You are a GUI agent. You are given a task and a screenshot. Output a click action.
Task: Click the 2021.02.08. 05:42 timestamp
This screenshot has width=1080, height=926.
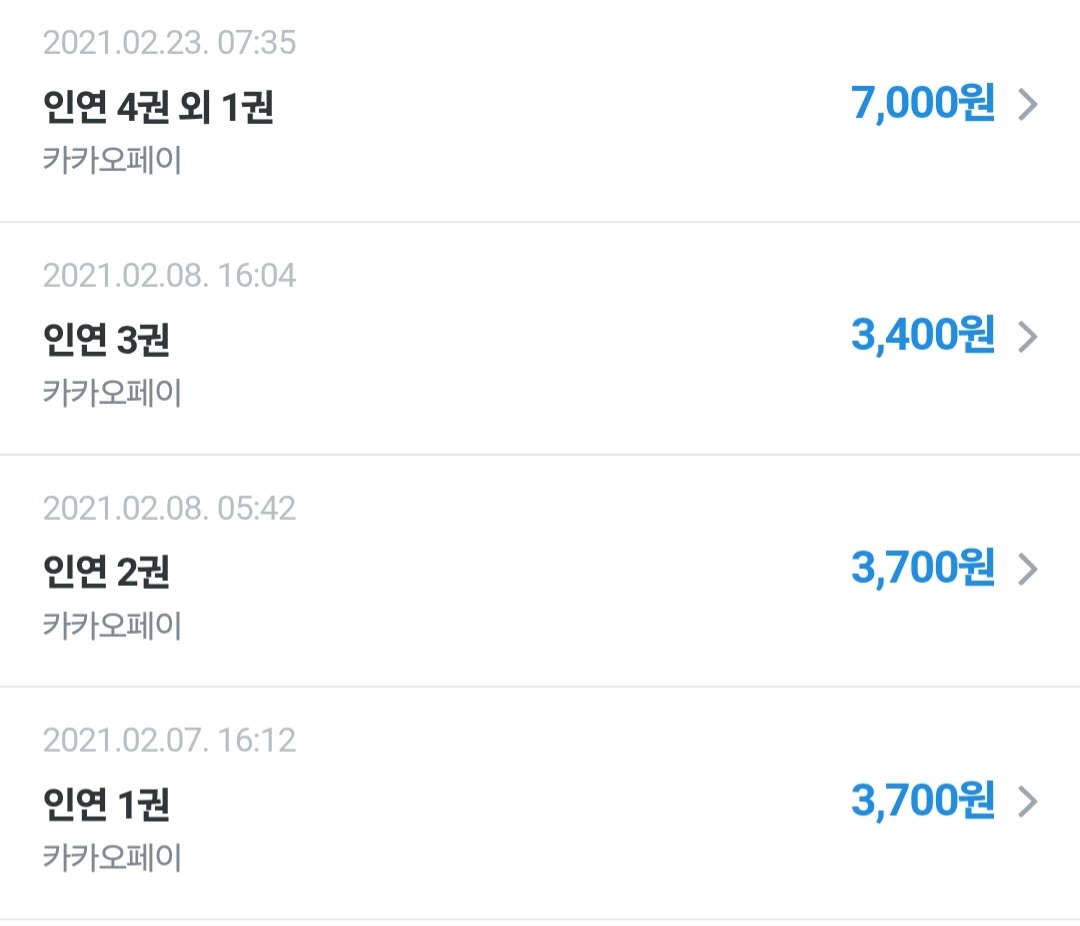click(169, 508)
